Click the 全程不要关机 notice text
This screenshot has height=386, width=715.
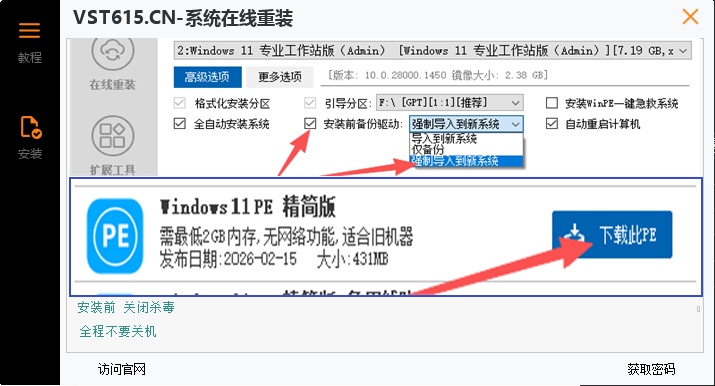pyautogui.click(x=118, y=331)
